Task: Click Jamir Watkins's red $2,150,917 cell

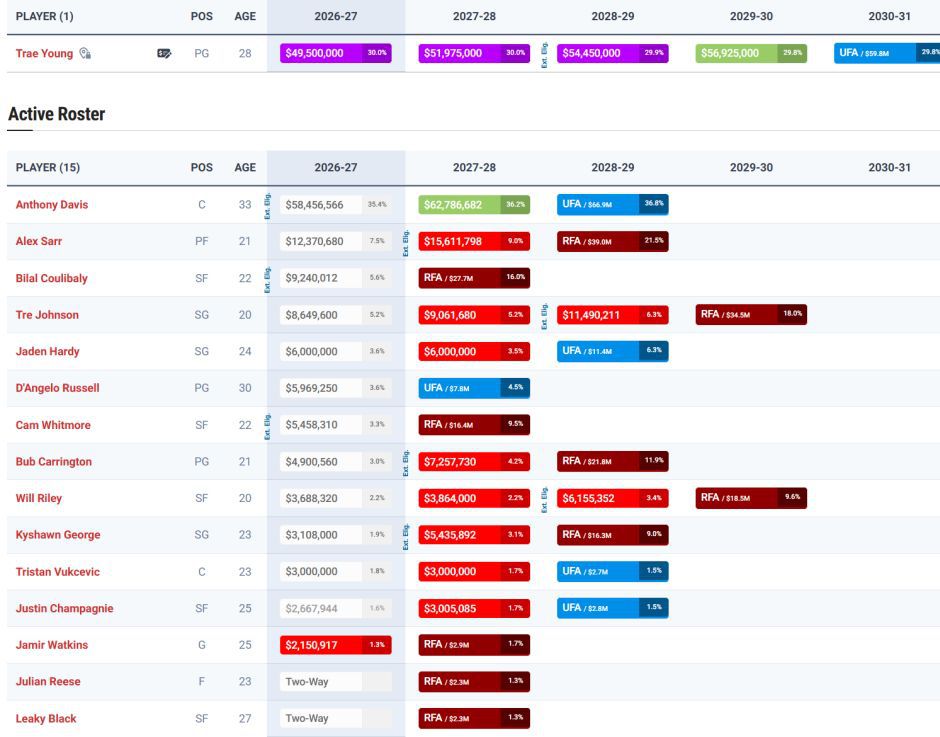Action: click(336, 645)
